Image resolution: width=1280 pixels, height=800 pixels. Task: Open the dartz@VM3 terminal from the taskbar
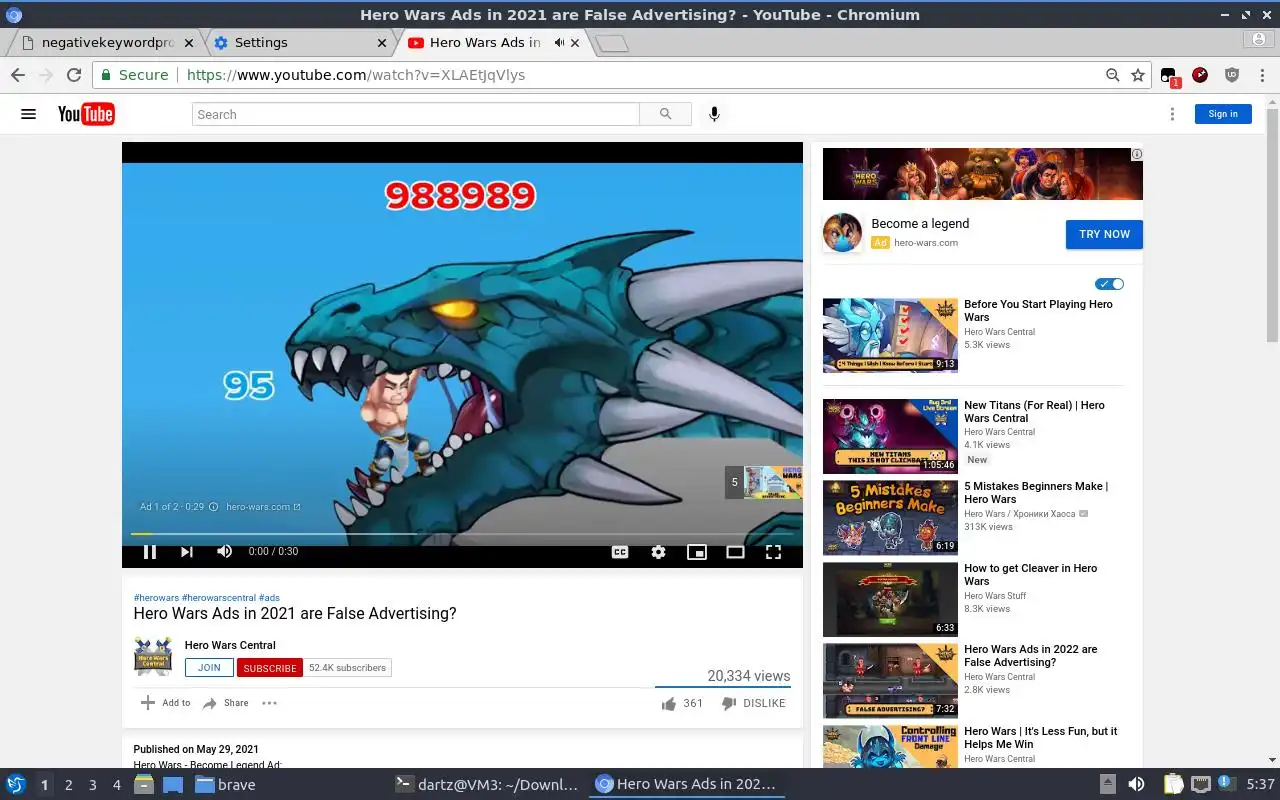coord(487,785)
